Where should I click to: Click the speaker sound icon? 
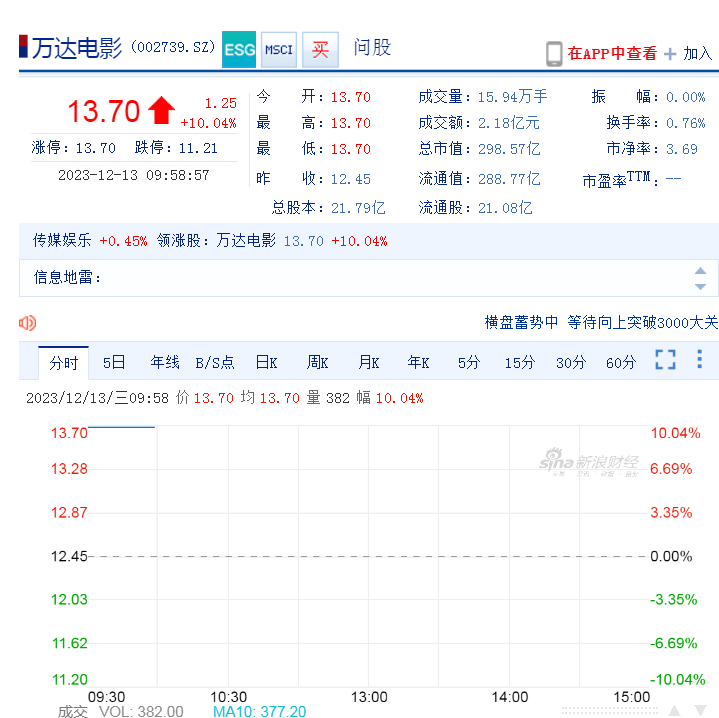[x=28, y=323]
